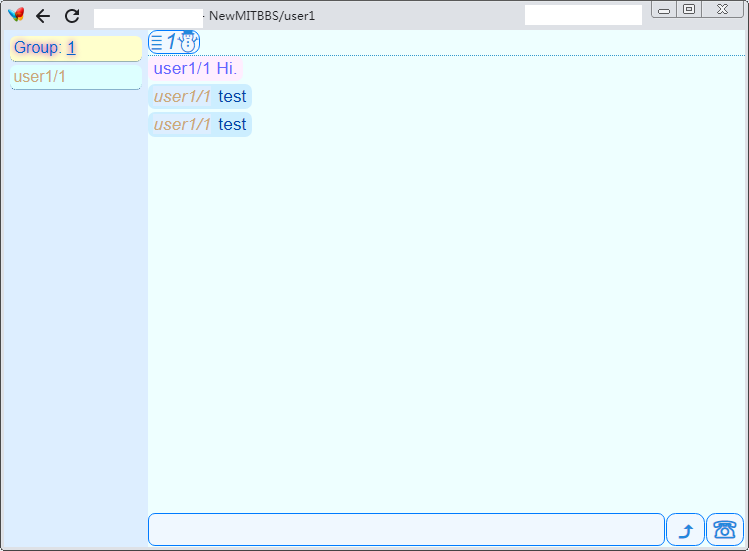
Task: Close the chat window
Action: (x=722, y=10)
